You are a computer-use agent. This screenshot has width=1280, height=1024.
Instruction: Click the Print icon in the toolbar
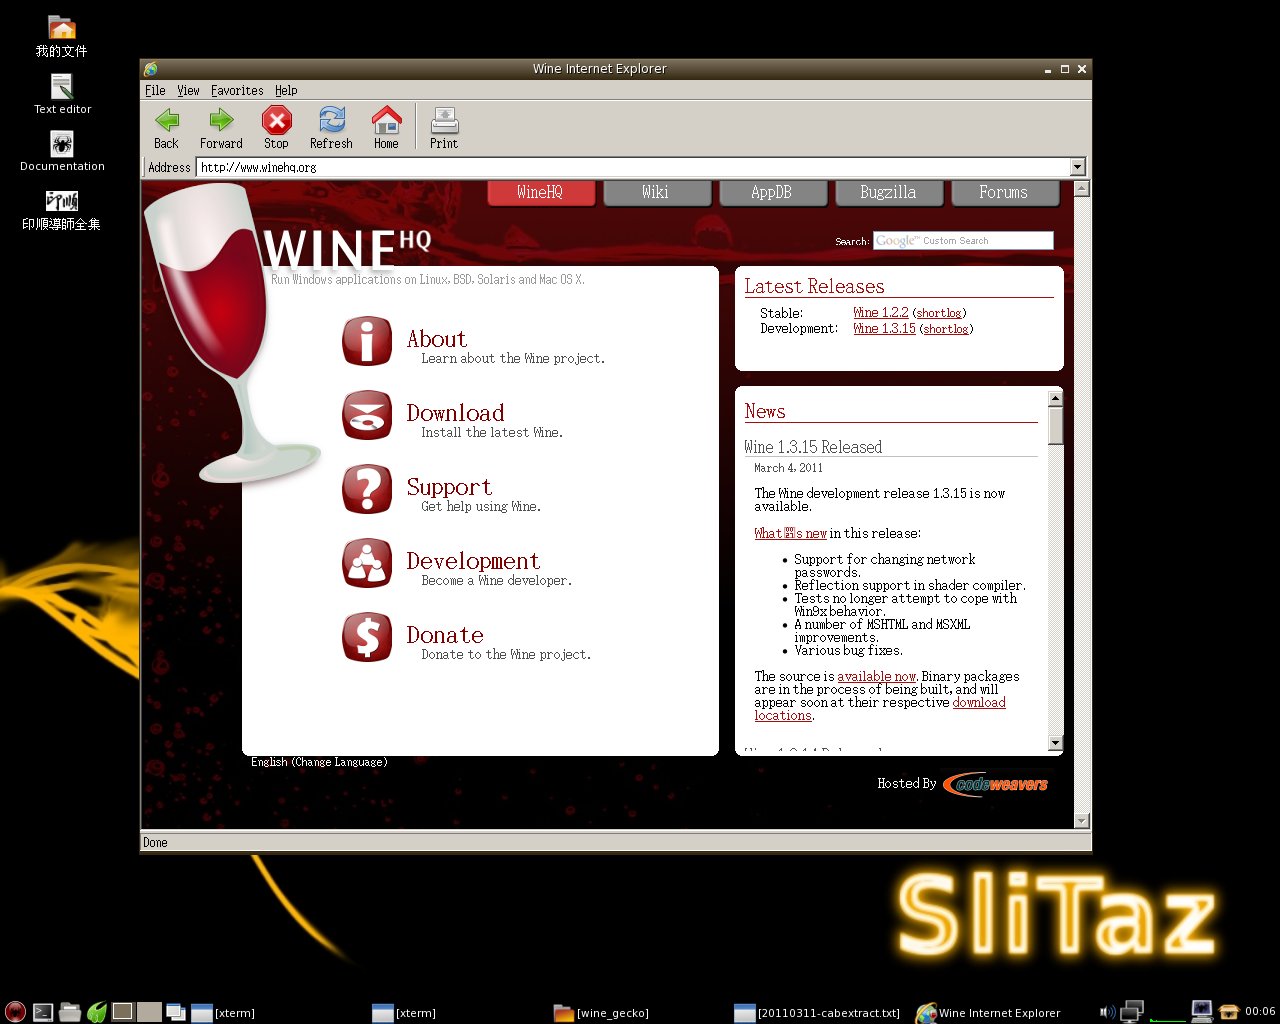point(443,120)
